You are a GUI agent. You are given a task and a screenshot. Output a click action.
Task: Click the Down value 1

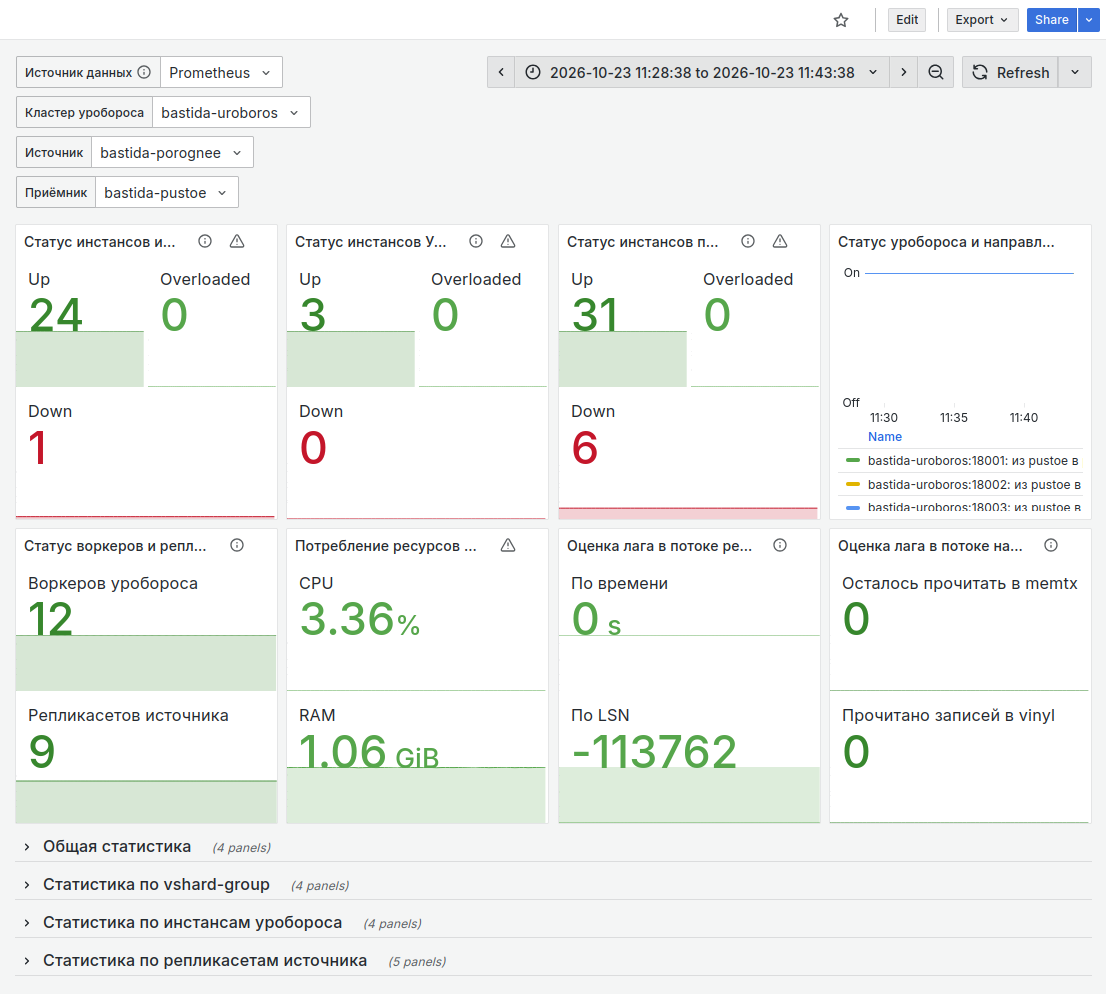click(x=37, y=448)
